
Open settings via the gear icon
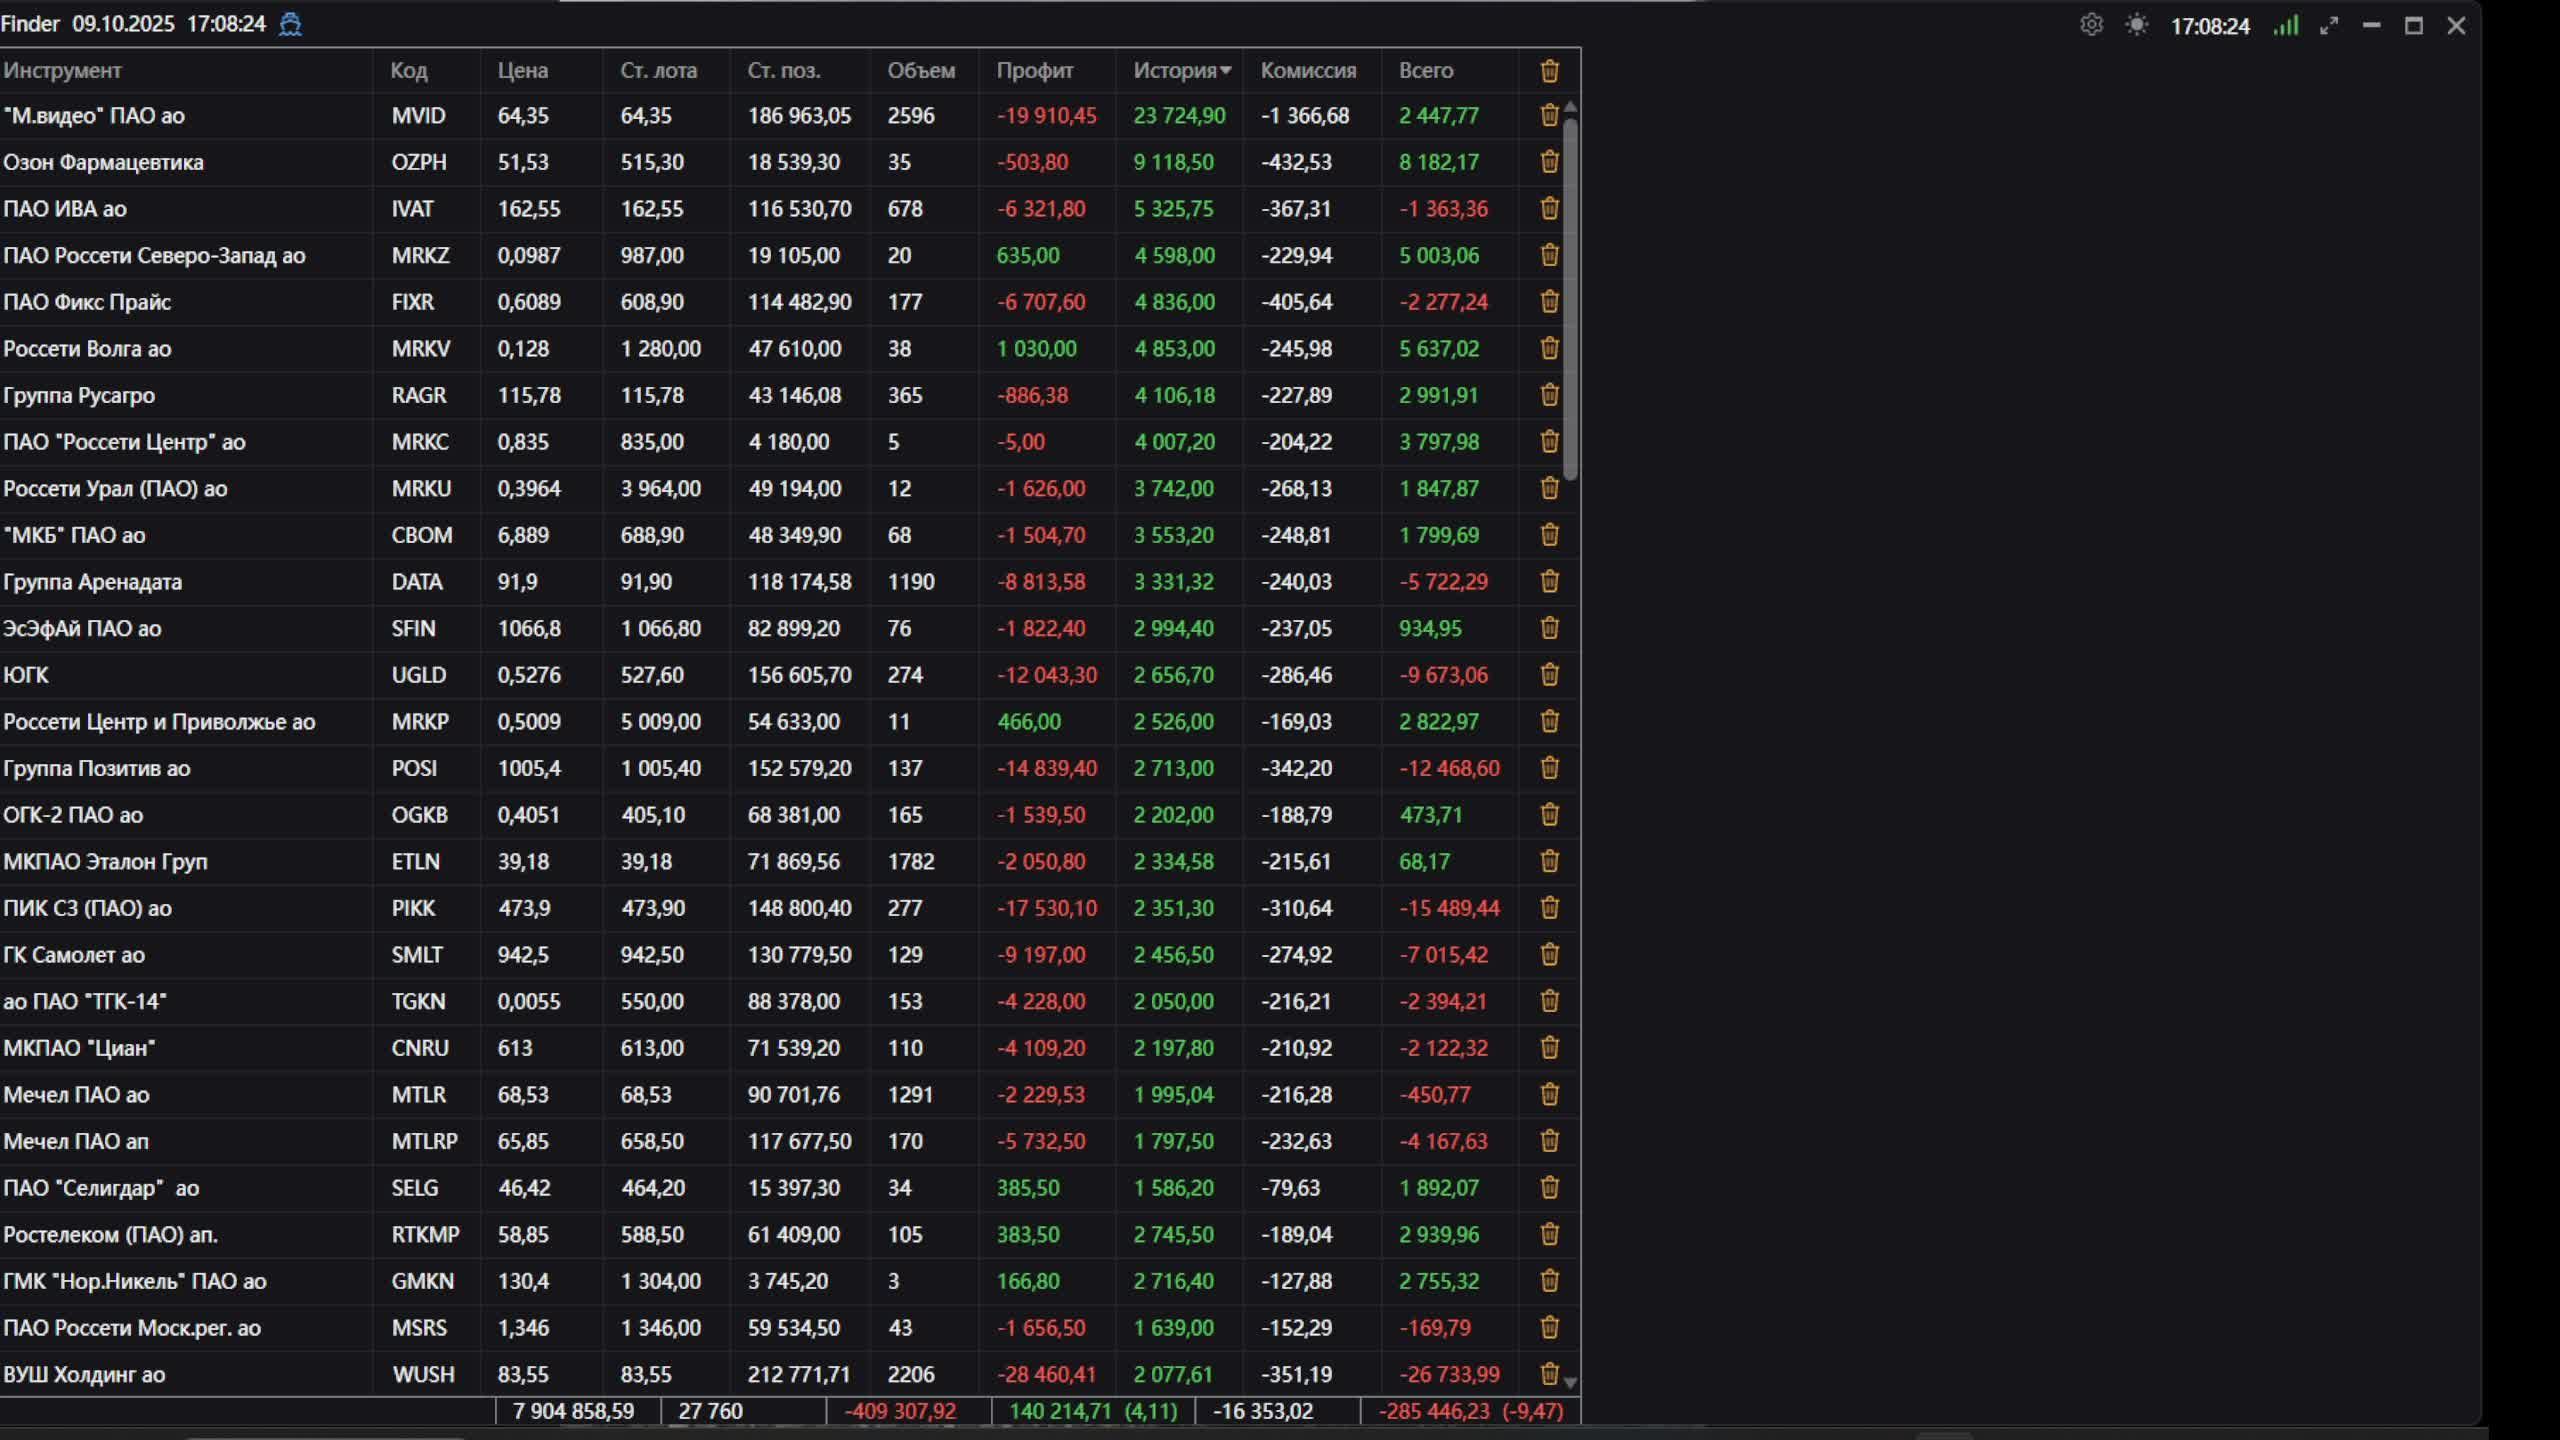[2091, 25]
